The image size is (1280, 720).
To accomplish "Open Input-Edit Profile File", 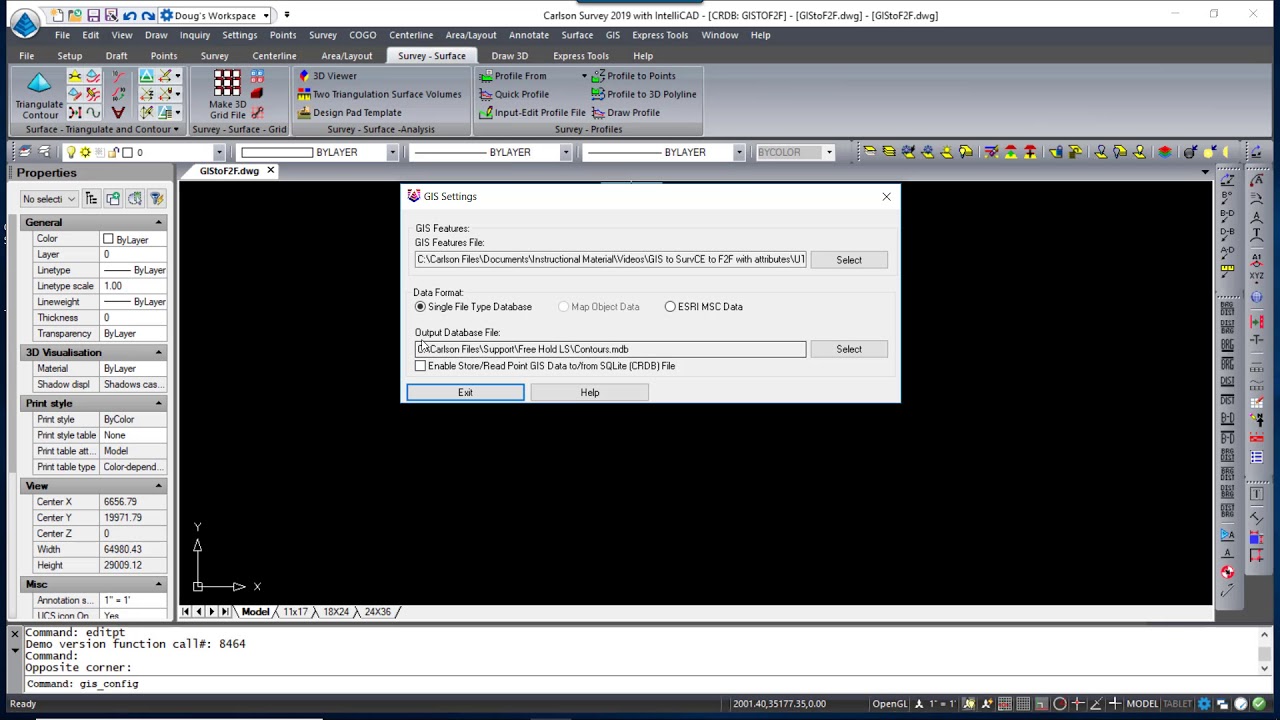I will (532, 113).
